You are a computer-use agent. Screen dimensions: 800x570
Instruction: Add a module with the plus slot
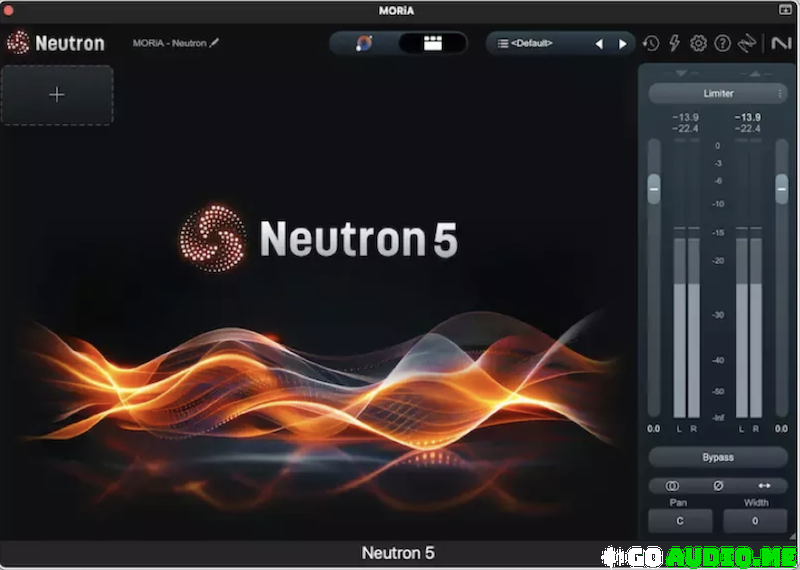coord(57,95)
